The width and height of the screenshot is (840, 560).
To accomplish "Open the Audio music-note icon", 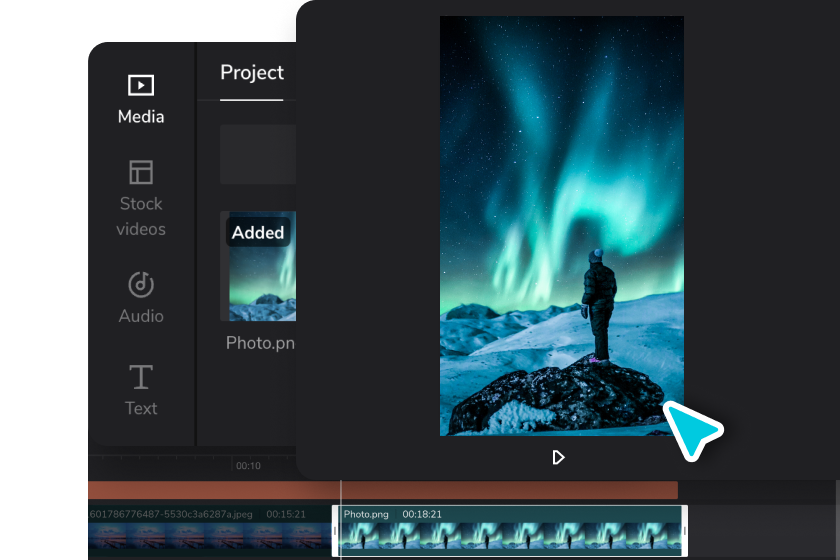I will [141, 284].
